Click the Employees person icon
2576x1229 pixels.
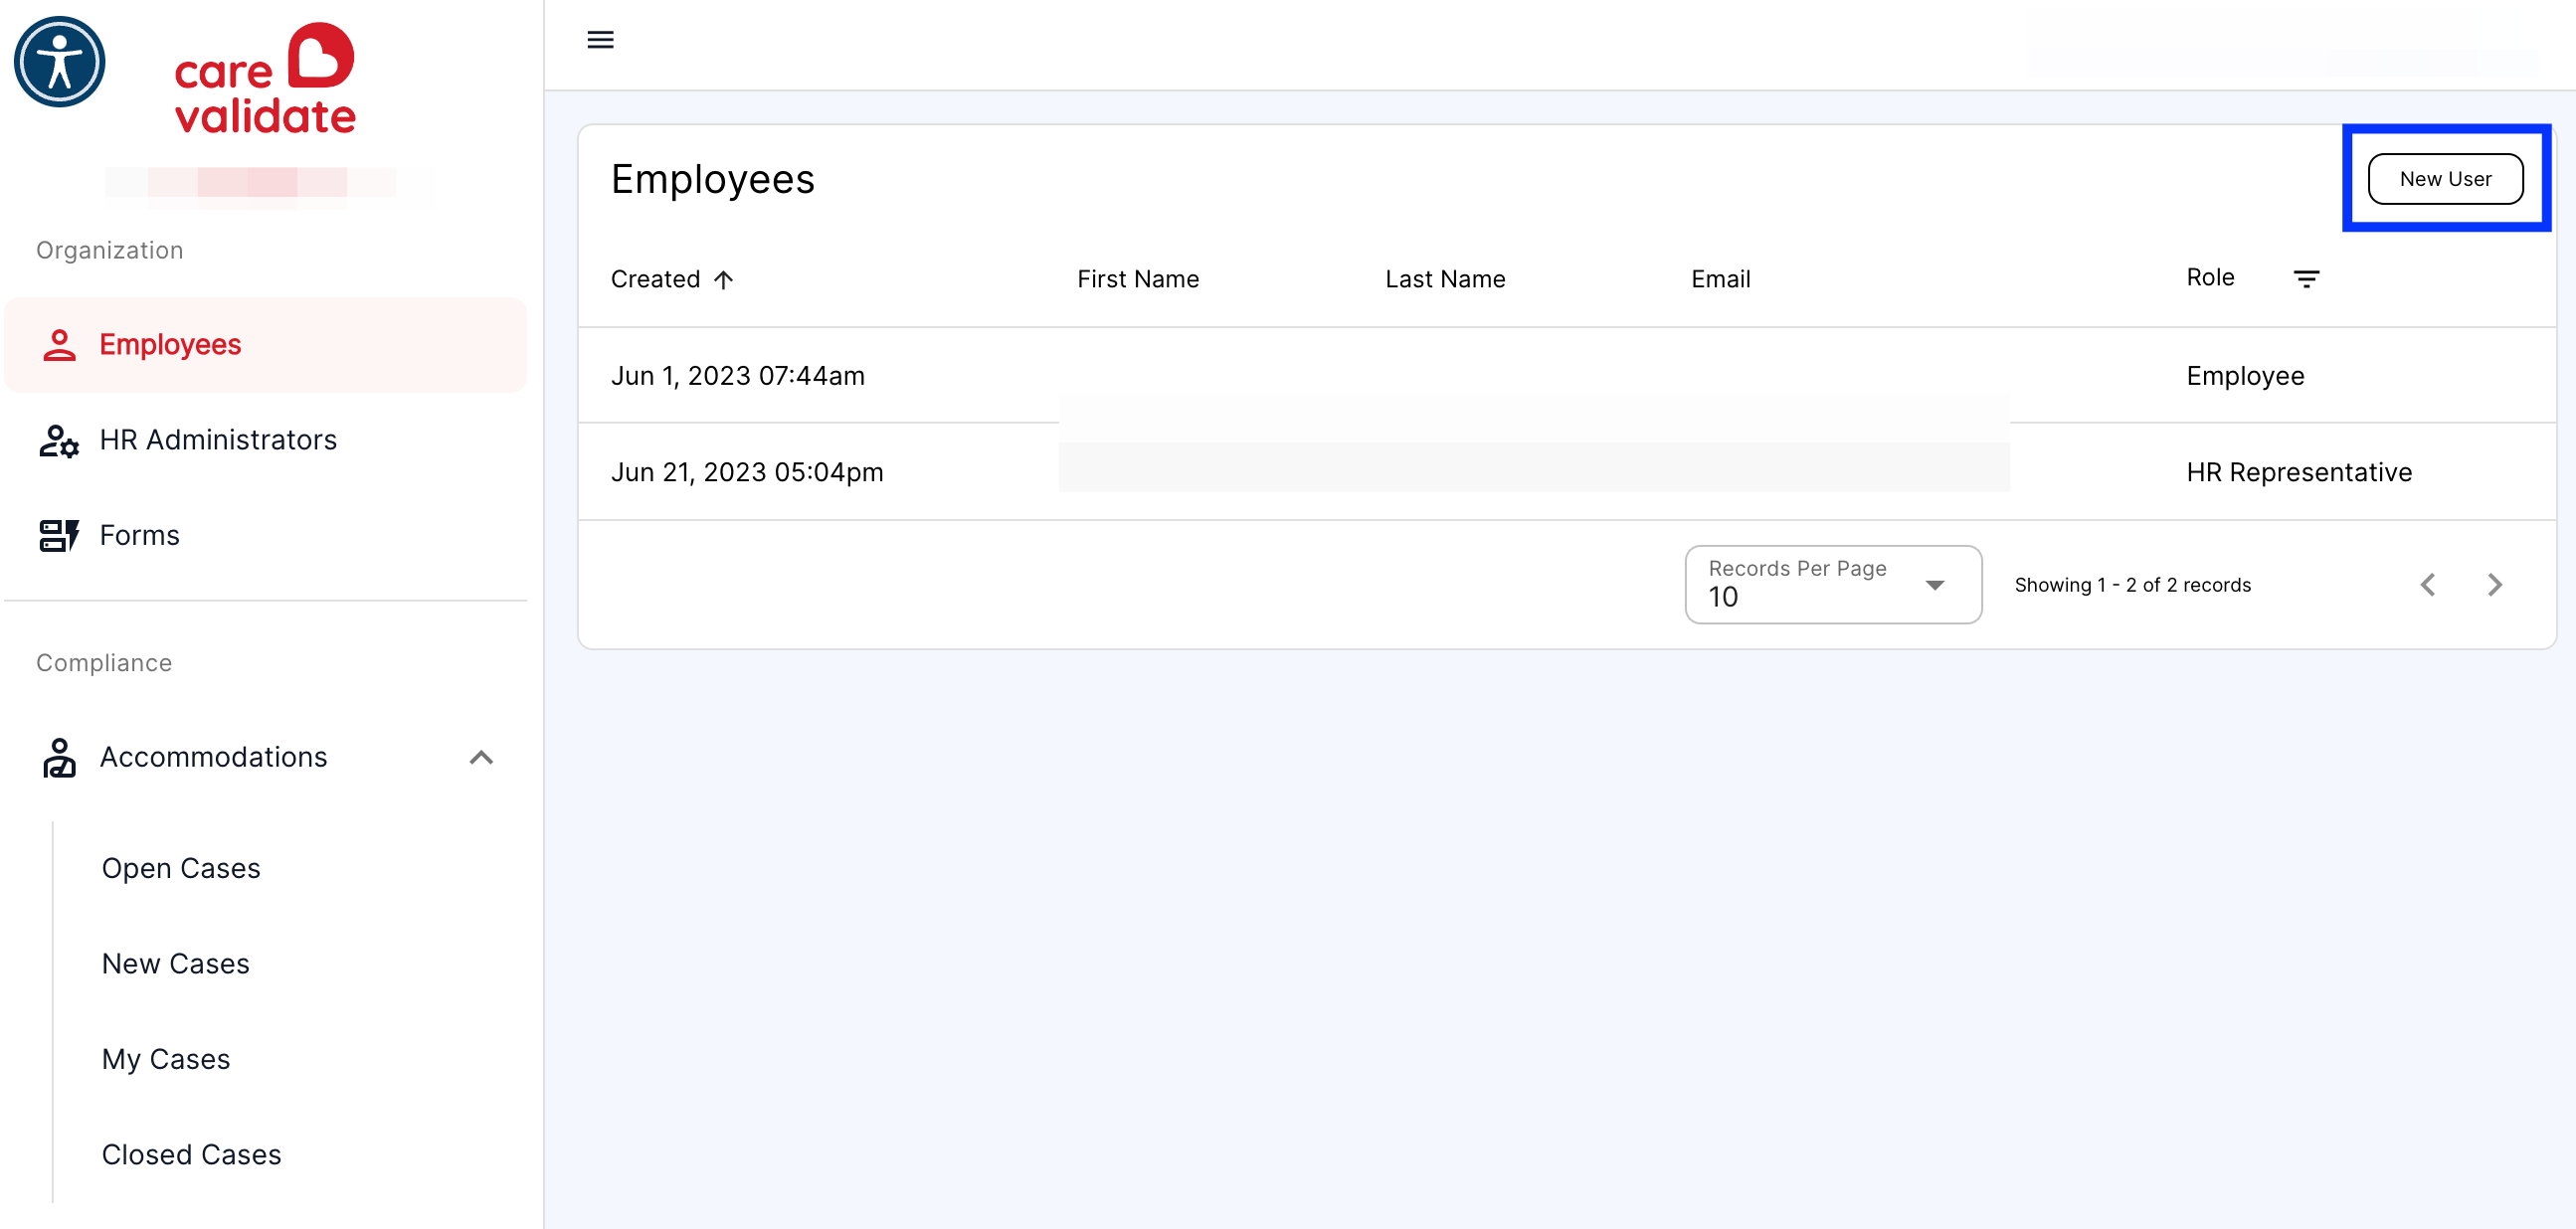click(x=59, y=345)
